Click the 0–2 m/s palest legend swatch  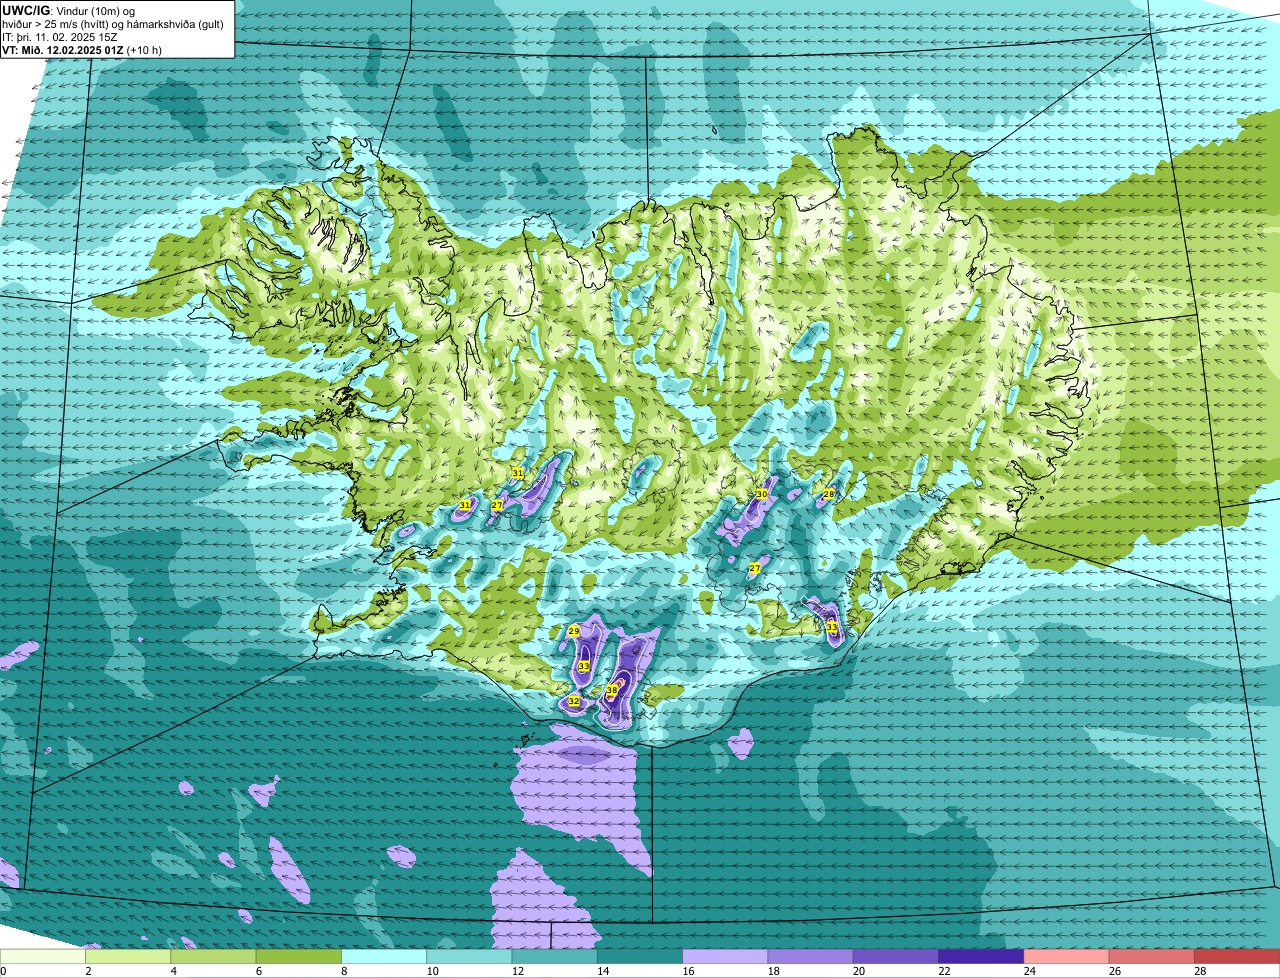[43, 957]
